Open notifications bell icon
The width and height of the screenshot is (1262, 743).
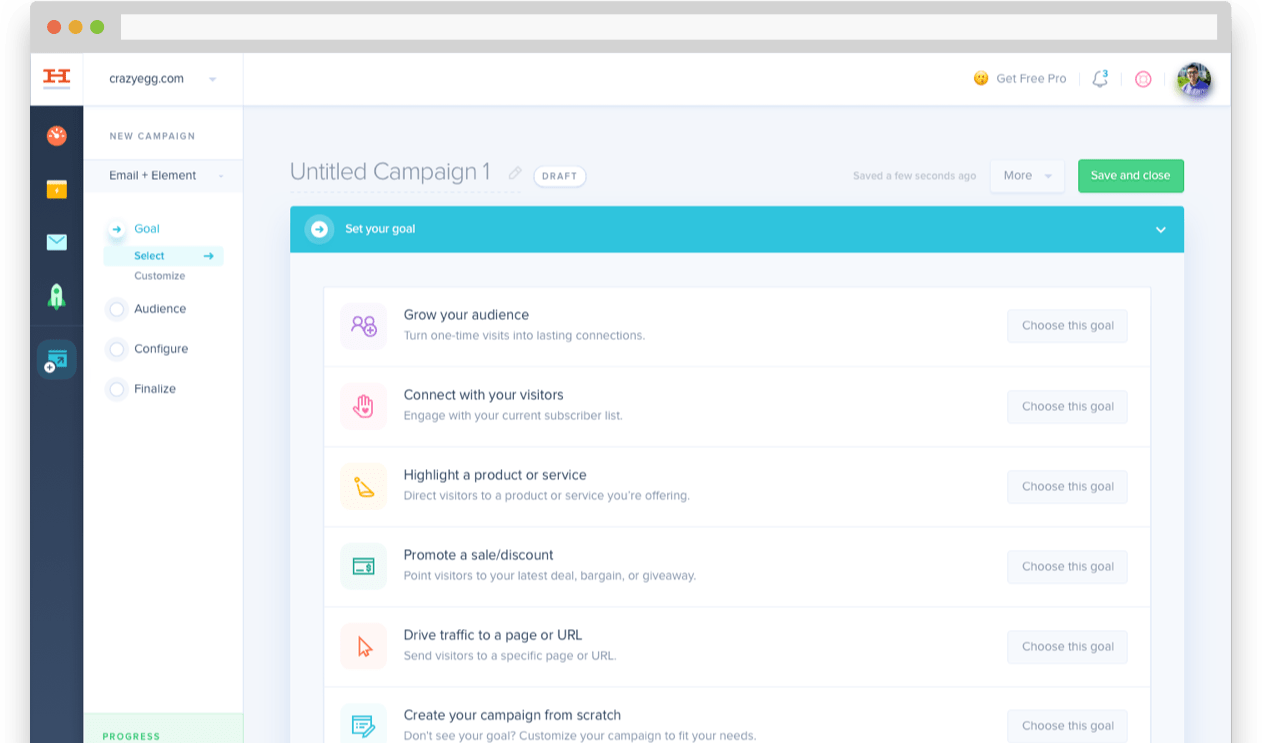pyautogui.click(x=1100, y=78)
